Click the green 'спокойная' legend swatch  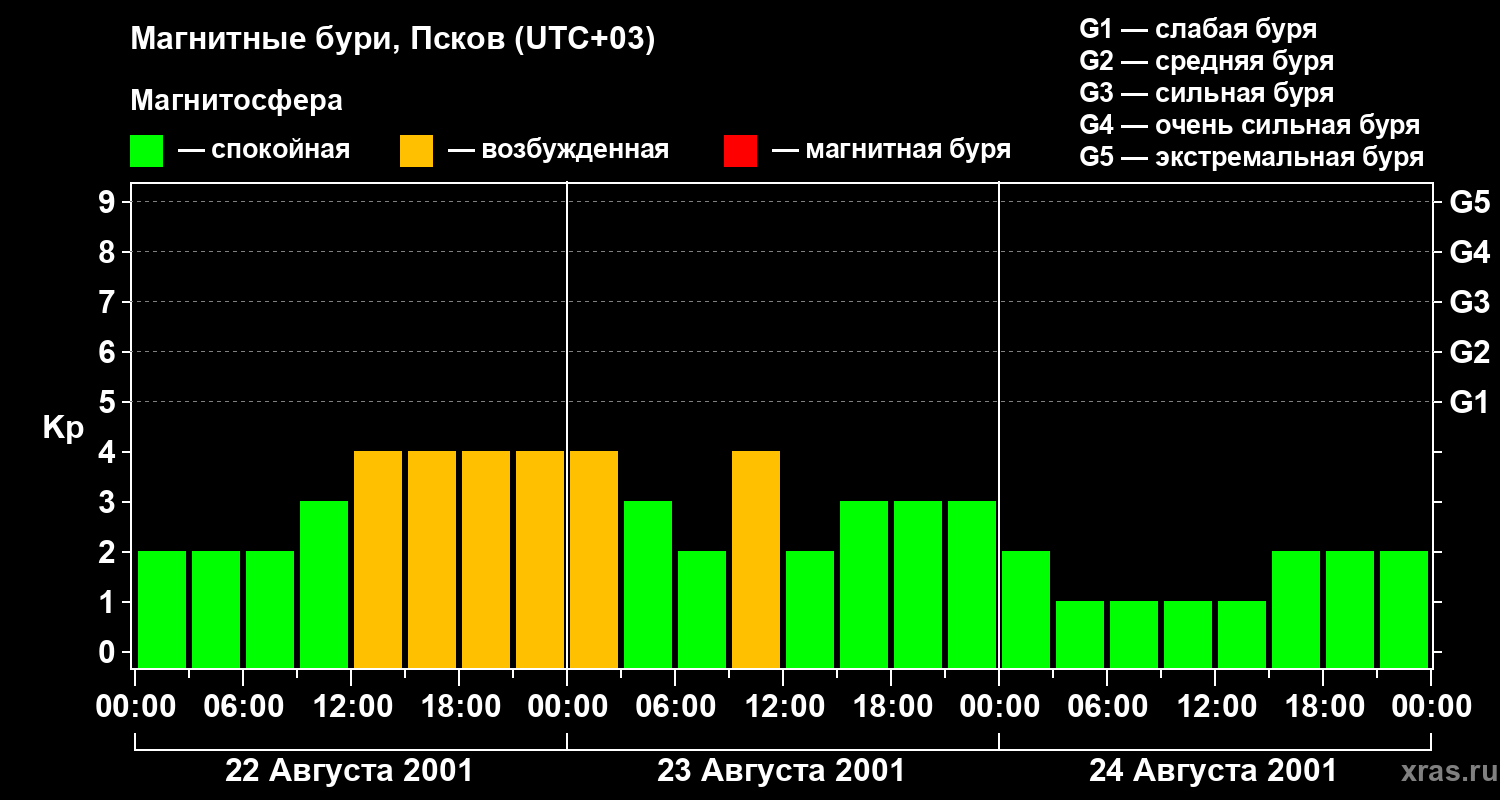pyautogui.click(x=147, y=151)
